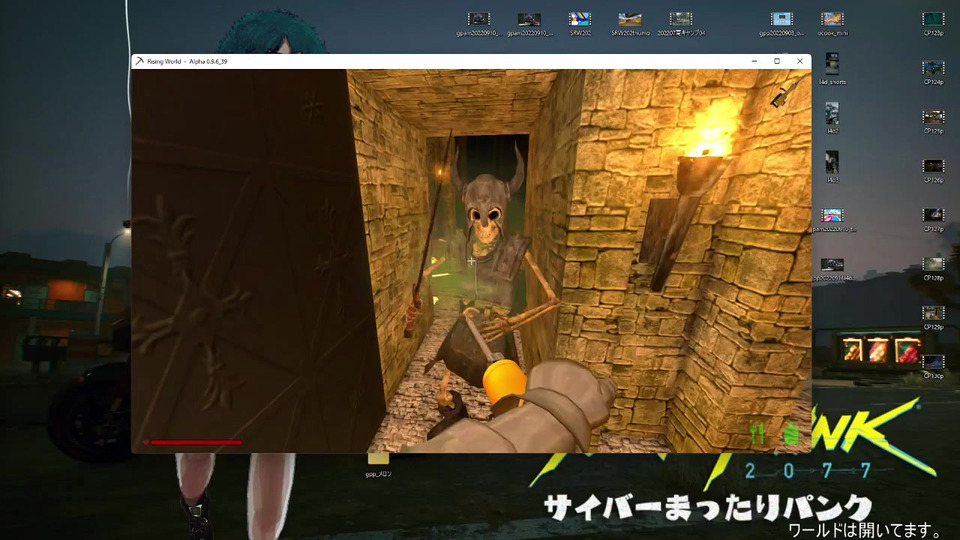Viewport: 960px width, 540px height.
Task: Open the 202207 camp video file icon
Action: coord(680,23)
